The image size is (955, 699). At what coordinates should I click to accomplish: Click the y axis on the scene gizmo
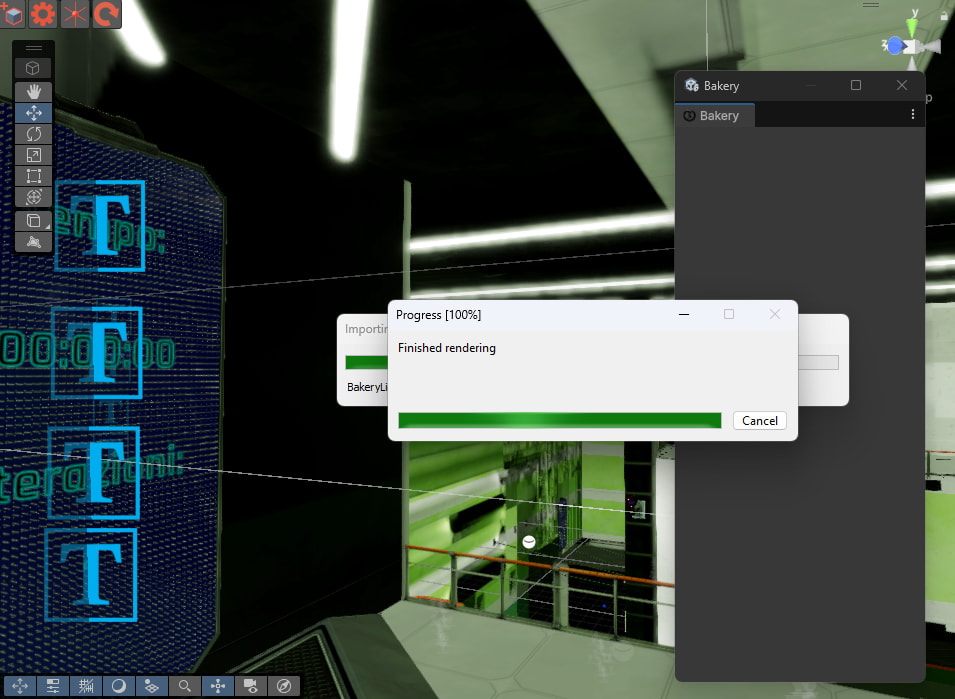(914, 22)
